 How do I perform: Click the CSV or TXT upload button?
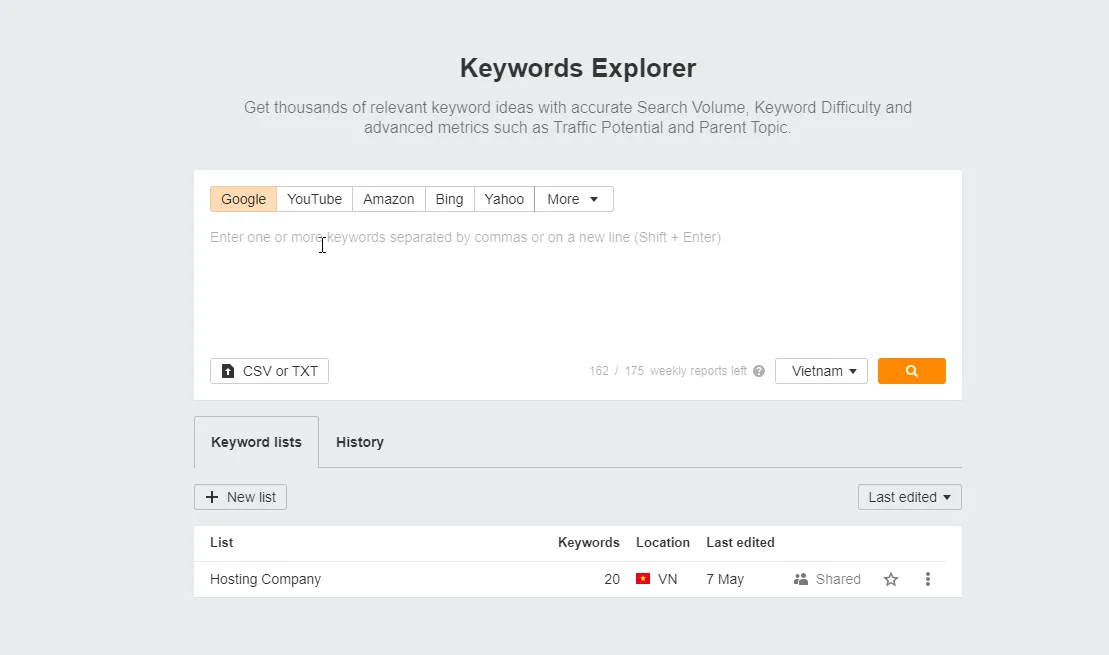(x=268, y=370)
